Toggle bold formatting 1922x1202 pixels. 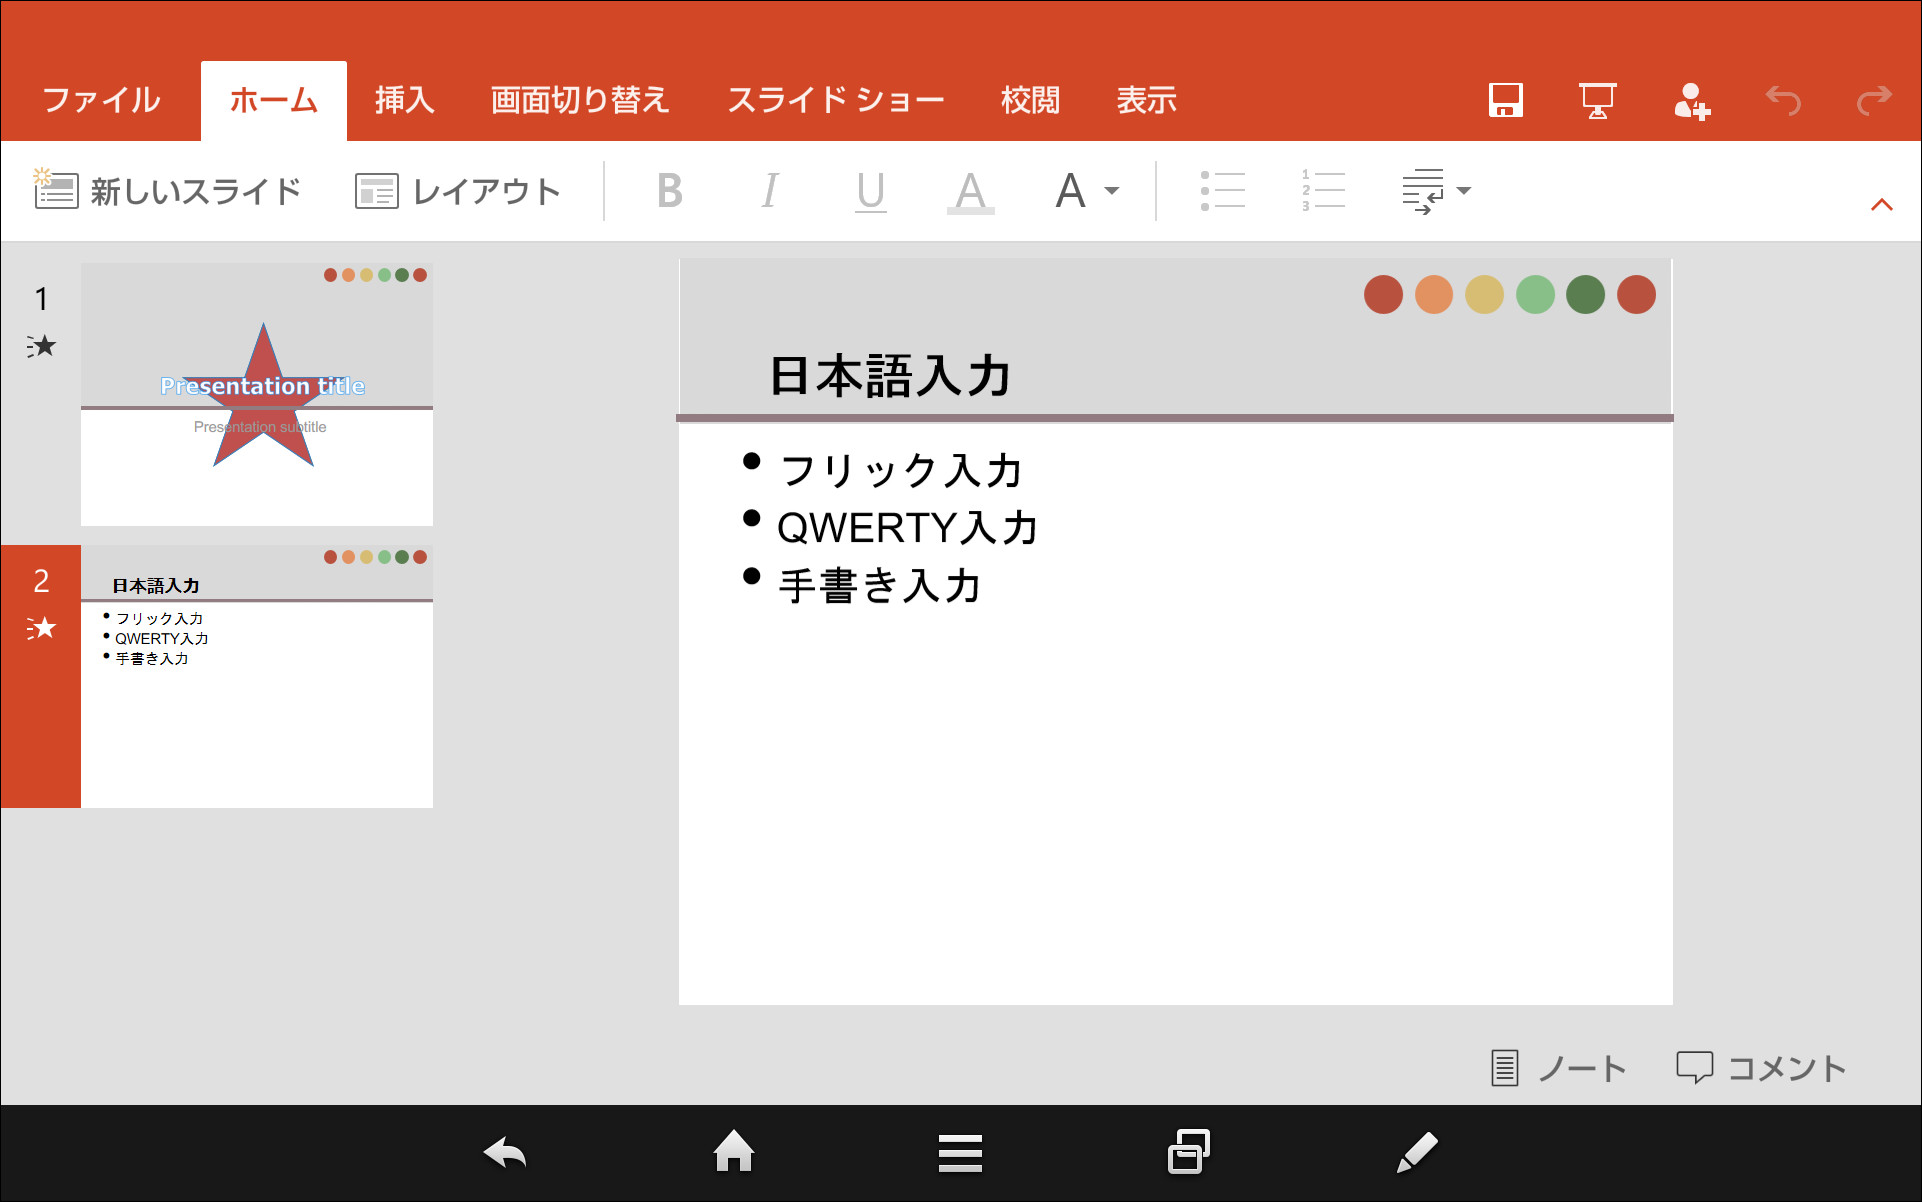pyautogui.click(x=669, y=190)
